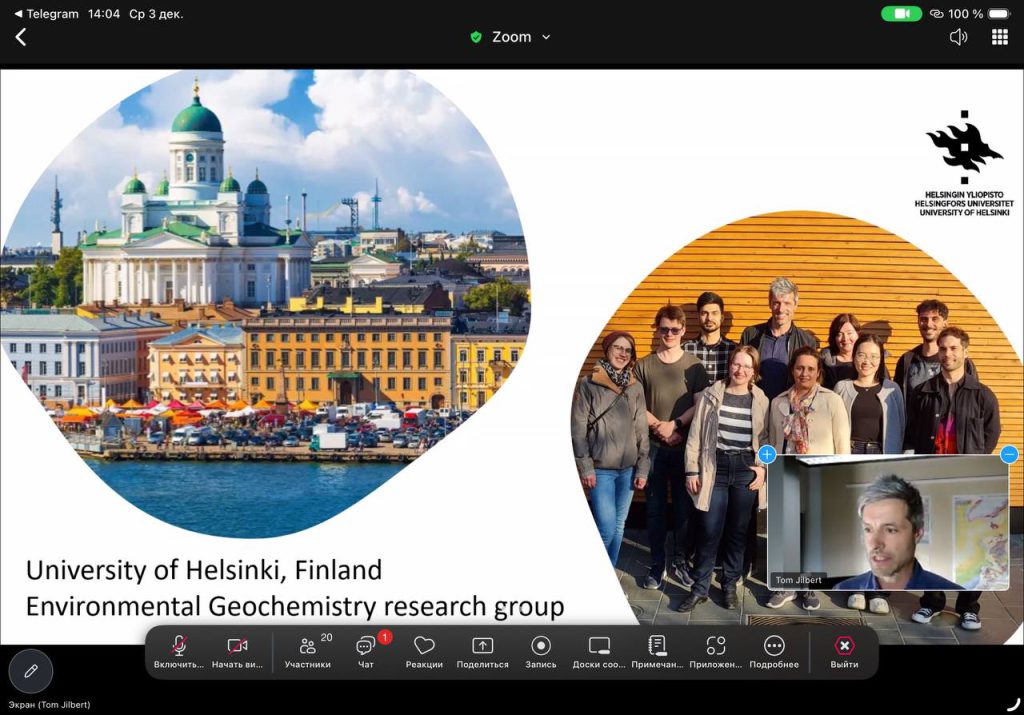
Task: Tap Tom Jilbert's video thumbnail
Action: coord(888,520)
